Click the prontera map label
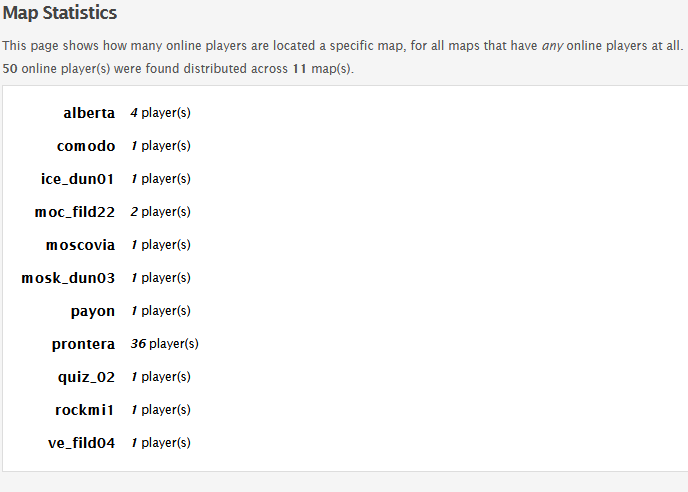This screenshot has height=492, width=688. pyautogui.click(x=83, y=344)
